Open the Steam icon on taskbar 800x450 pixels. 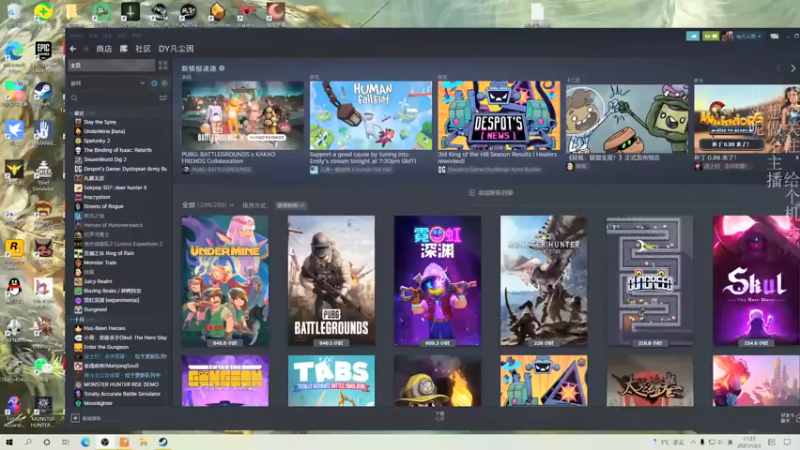pyautogui.click(x=163, y=442)
